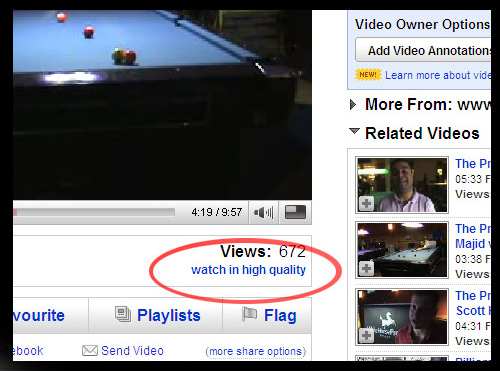Expand the 'More From' section
This screenshot has width=500, height=371.
(353, 105)
